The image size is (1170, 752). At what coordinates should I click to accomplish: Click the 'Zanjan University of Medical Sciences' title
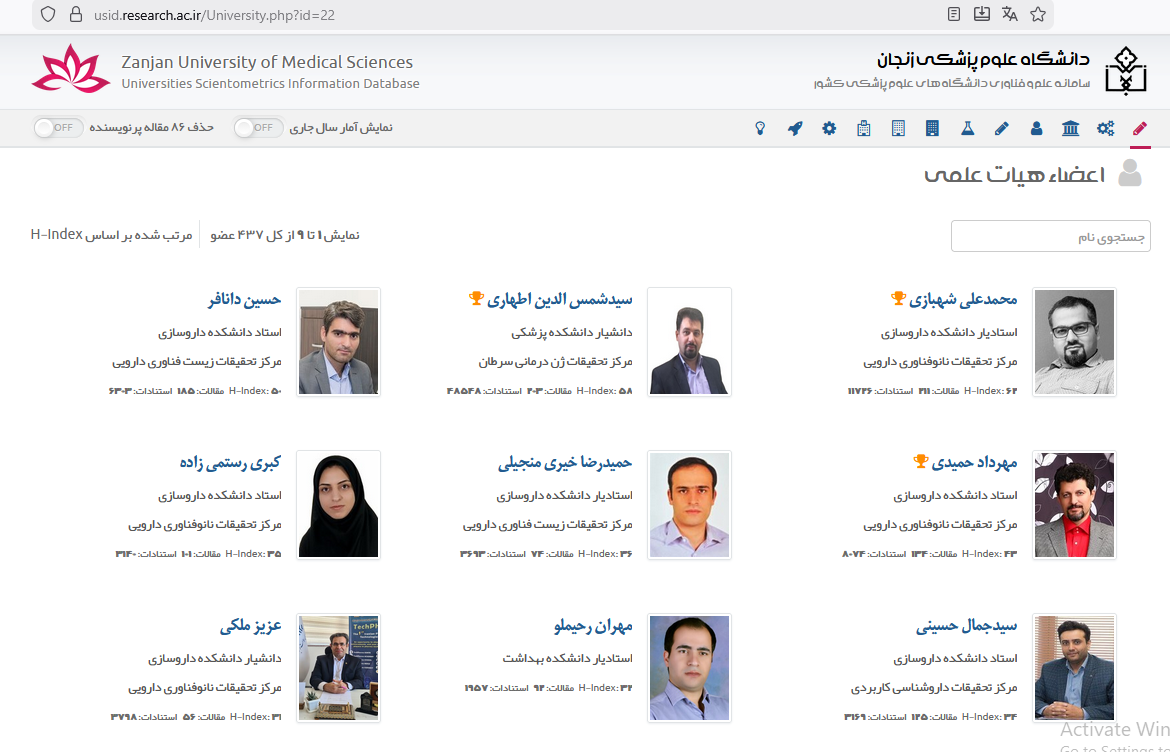pos(267,62)
